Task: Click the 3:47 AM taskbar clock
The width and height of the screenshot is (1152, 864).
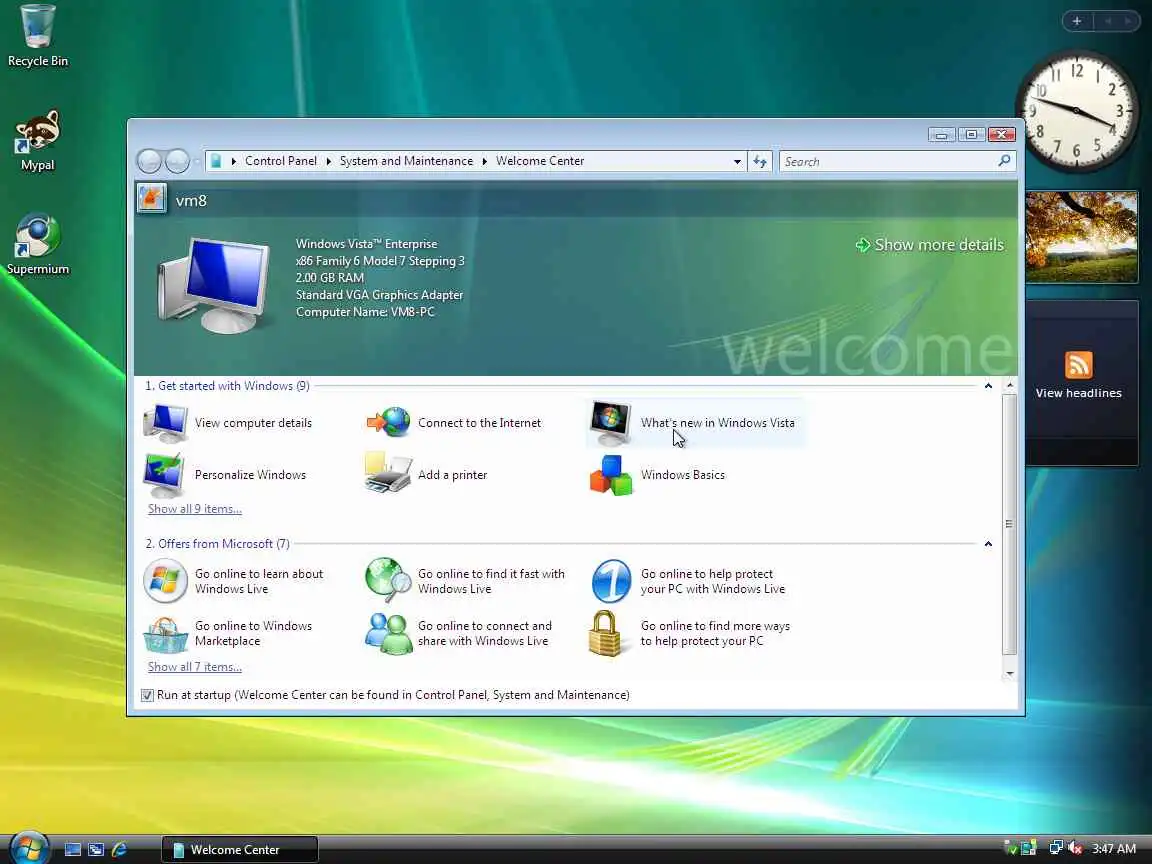Action: (x=1114, y=849)
